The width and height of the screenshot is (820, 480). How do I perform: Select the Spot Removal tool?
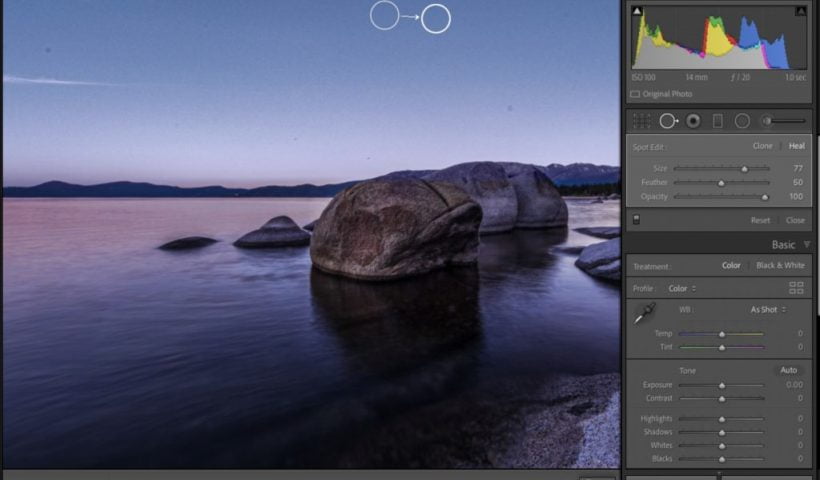click(x=668, y=121)
